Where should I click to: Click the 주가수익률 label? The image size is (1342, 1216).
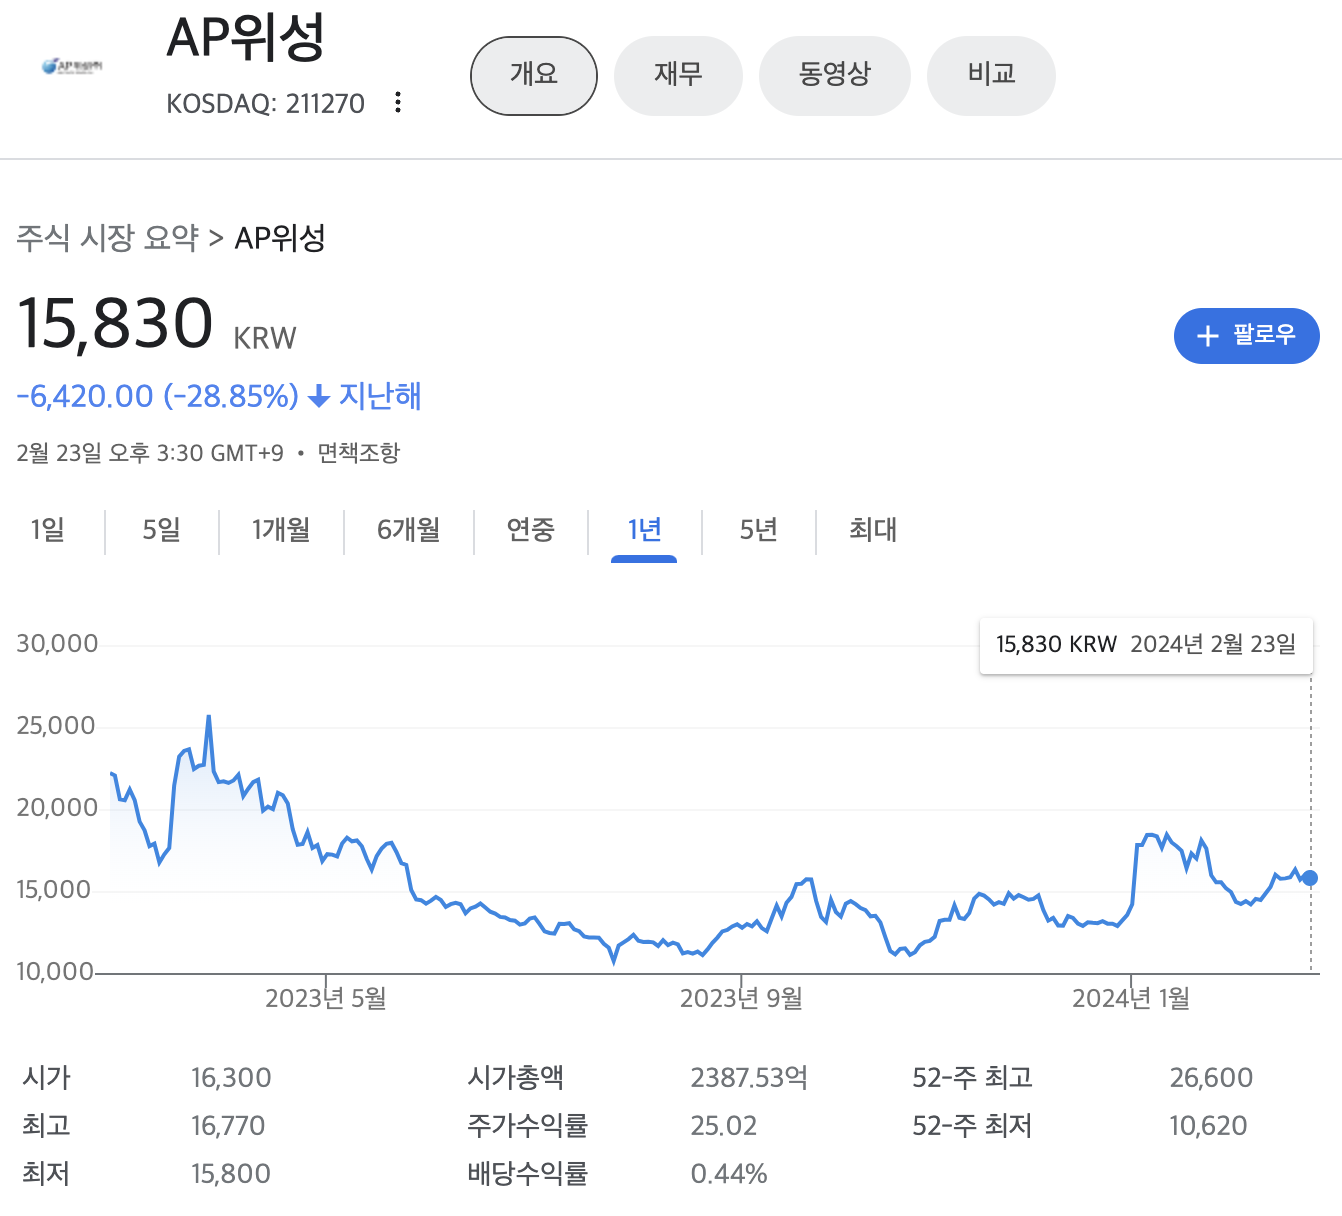tap(527, 1126)
